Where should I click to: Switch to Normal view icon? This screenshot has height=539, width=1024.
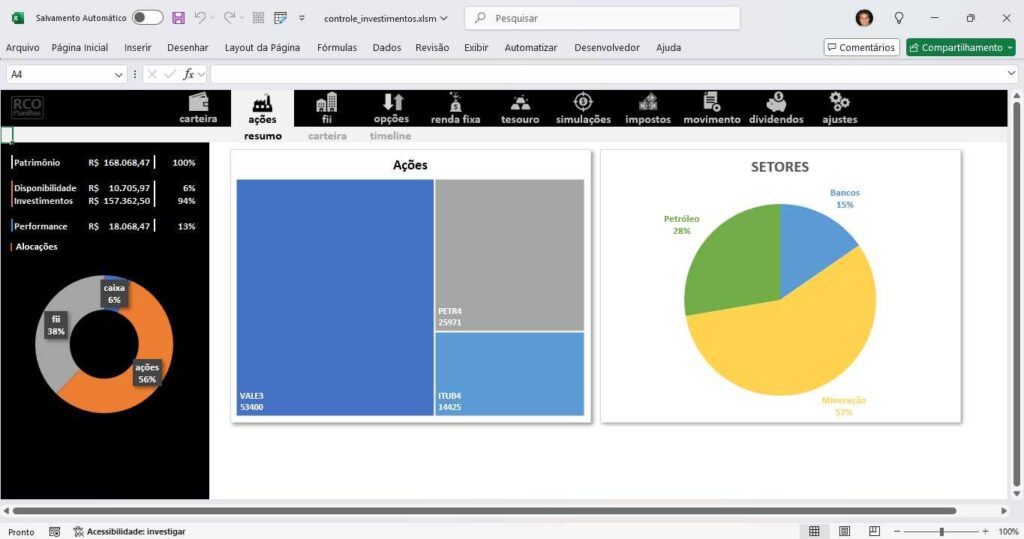pos(814,531)
